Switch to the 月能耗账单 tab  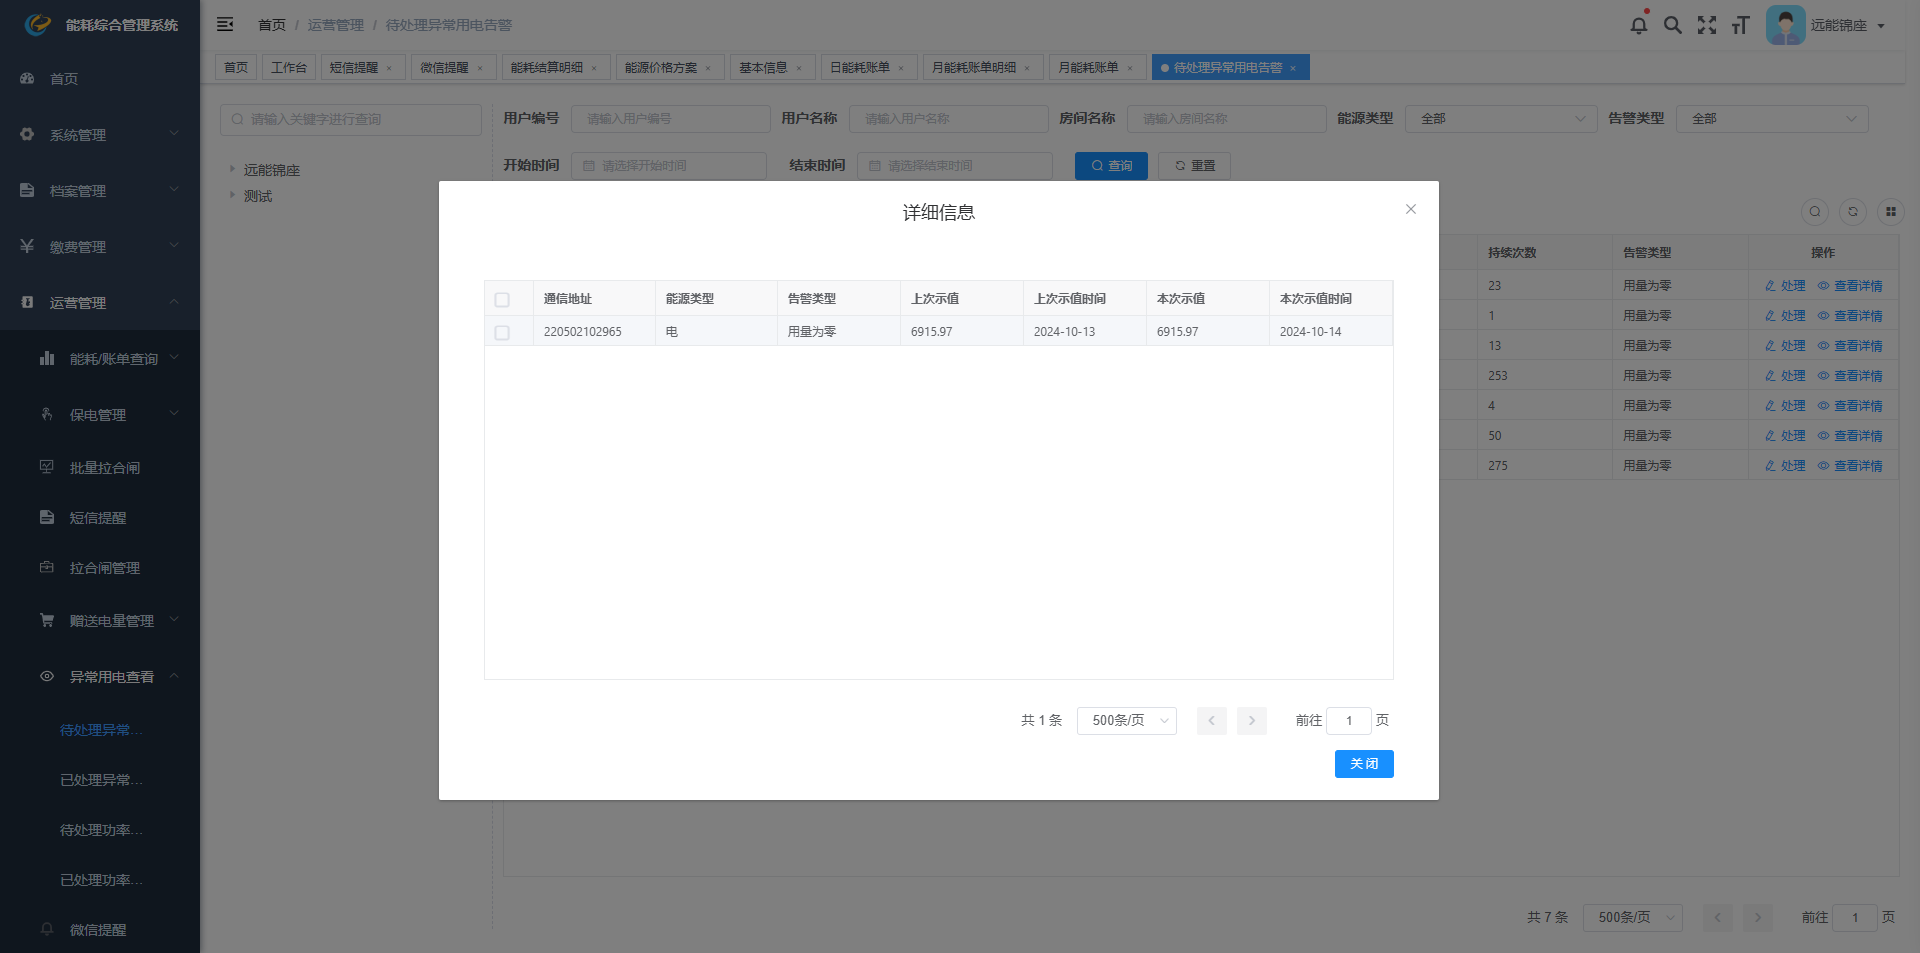click(1088, 68)
